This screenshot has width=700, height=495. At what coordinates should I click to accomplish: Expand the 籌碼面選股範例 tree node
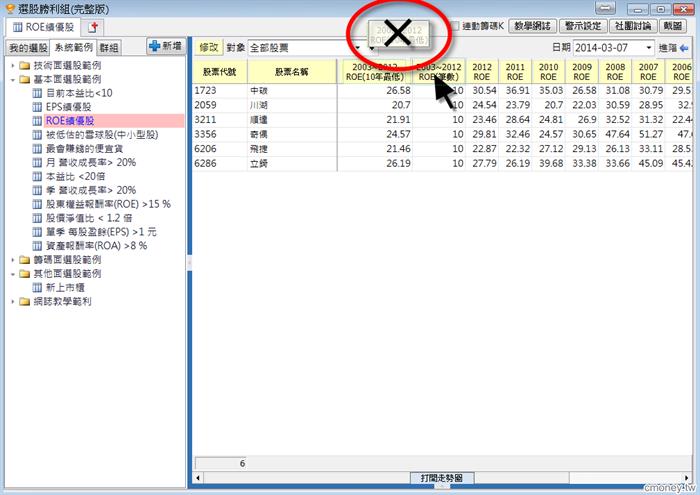13,260
